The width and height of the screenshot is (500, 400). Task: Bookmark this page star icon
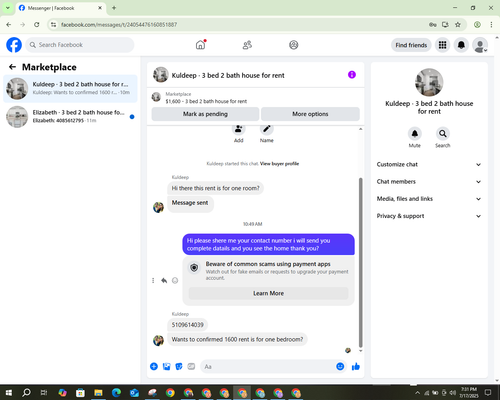point(458,25)
